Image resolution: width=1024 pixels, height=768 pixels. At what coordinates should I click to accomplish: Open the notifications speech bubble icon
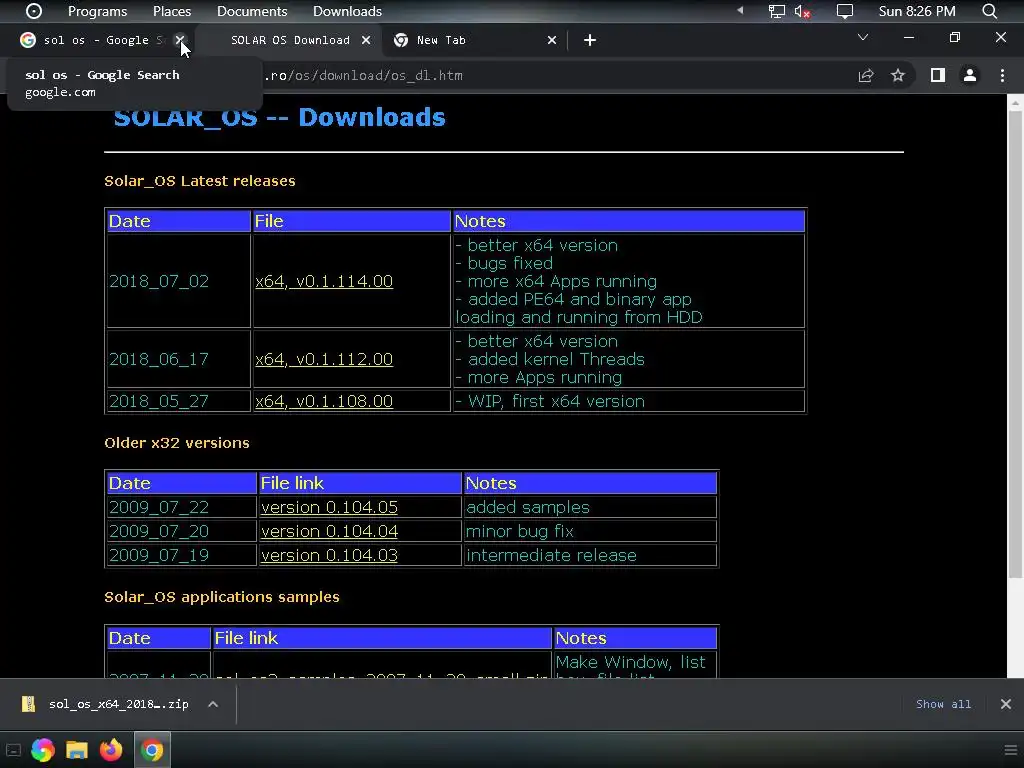pyautogui.click(x=845, y=11)
